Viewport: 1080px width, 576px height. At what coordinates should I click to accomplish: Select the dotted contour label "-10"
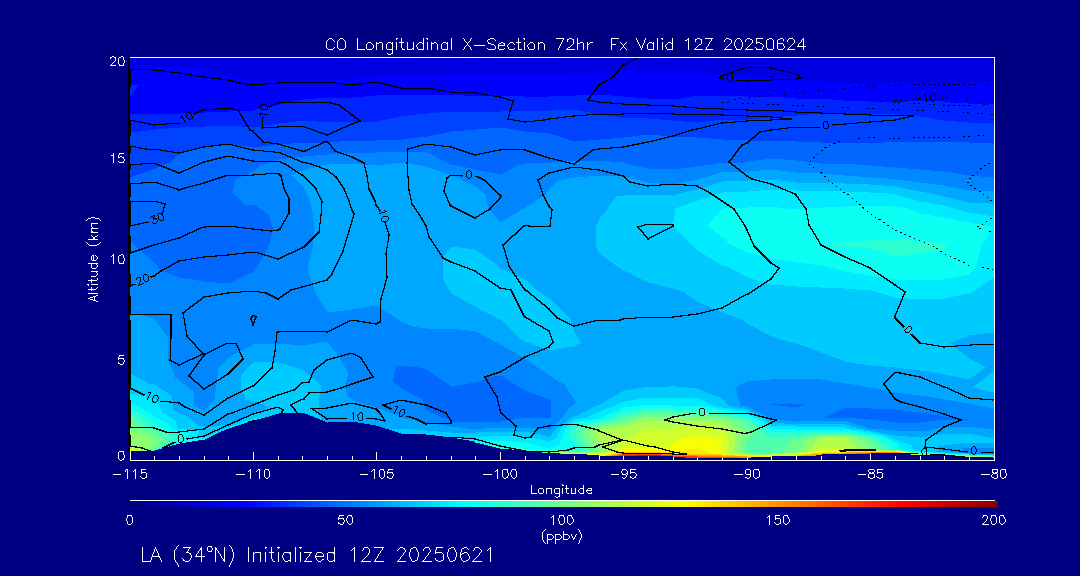coord(926,99)
